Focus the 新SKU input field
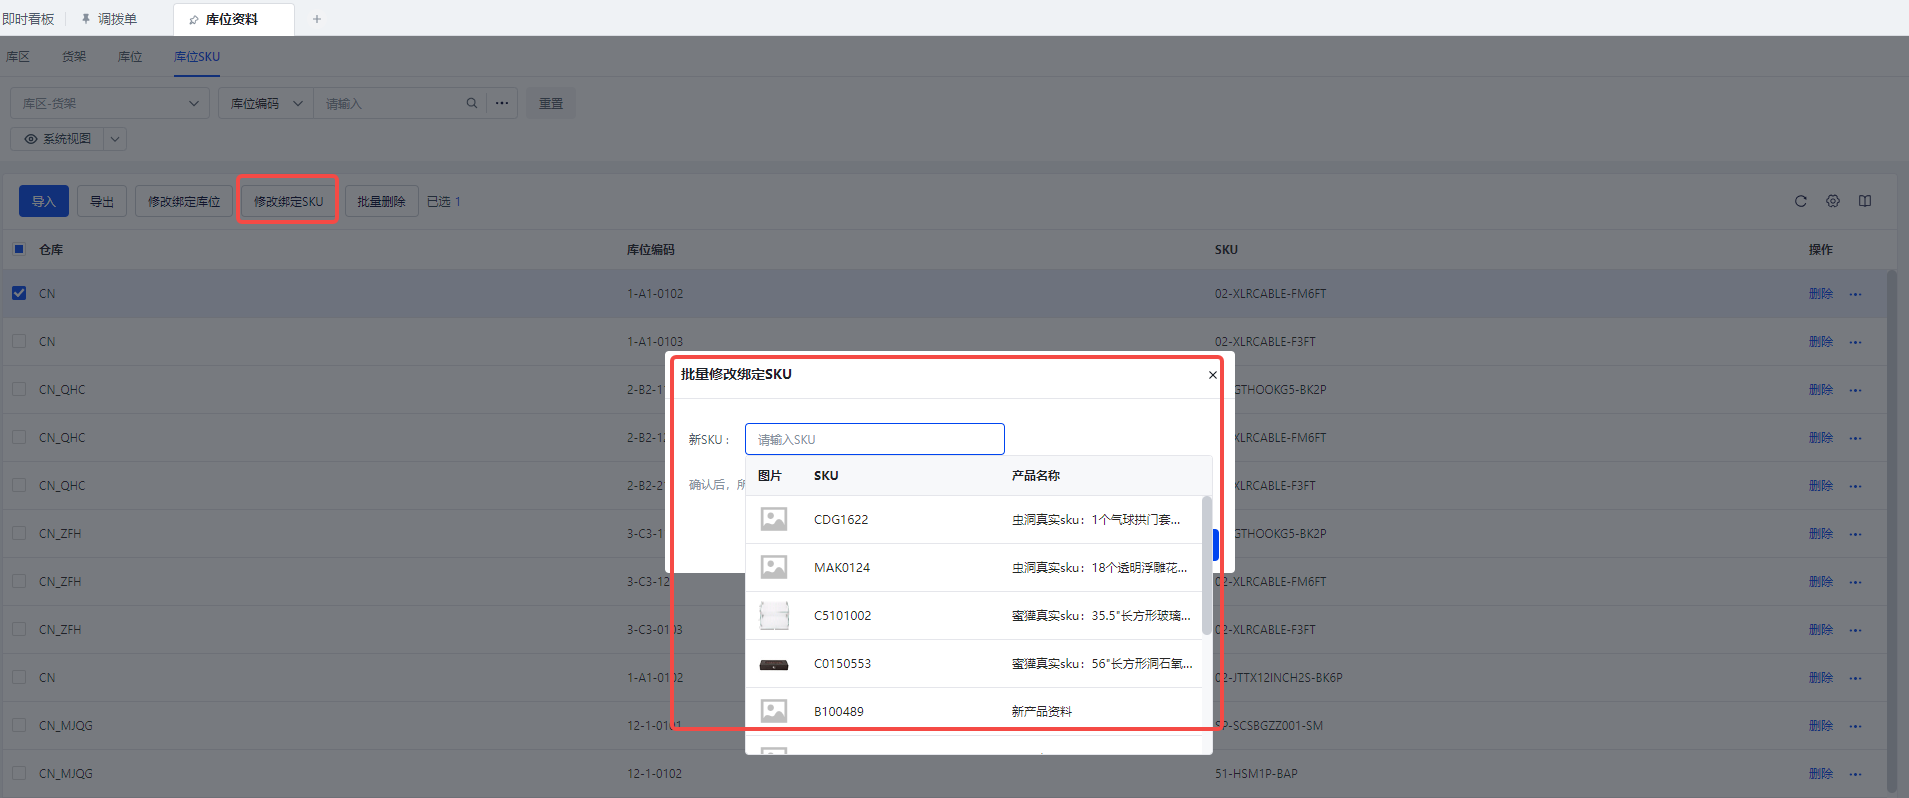The height and width of the screenshot is (798, 1909). [875, 439]
